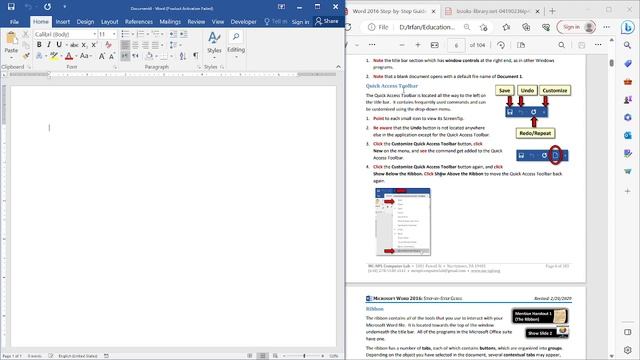The height and width of the screenshot is (360, 640).
Task: Click the PDF zoom out minus button
Action: 402,45
